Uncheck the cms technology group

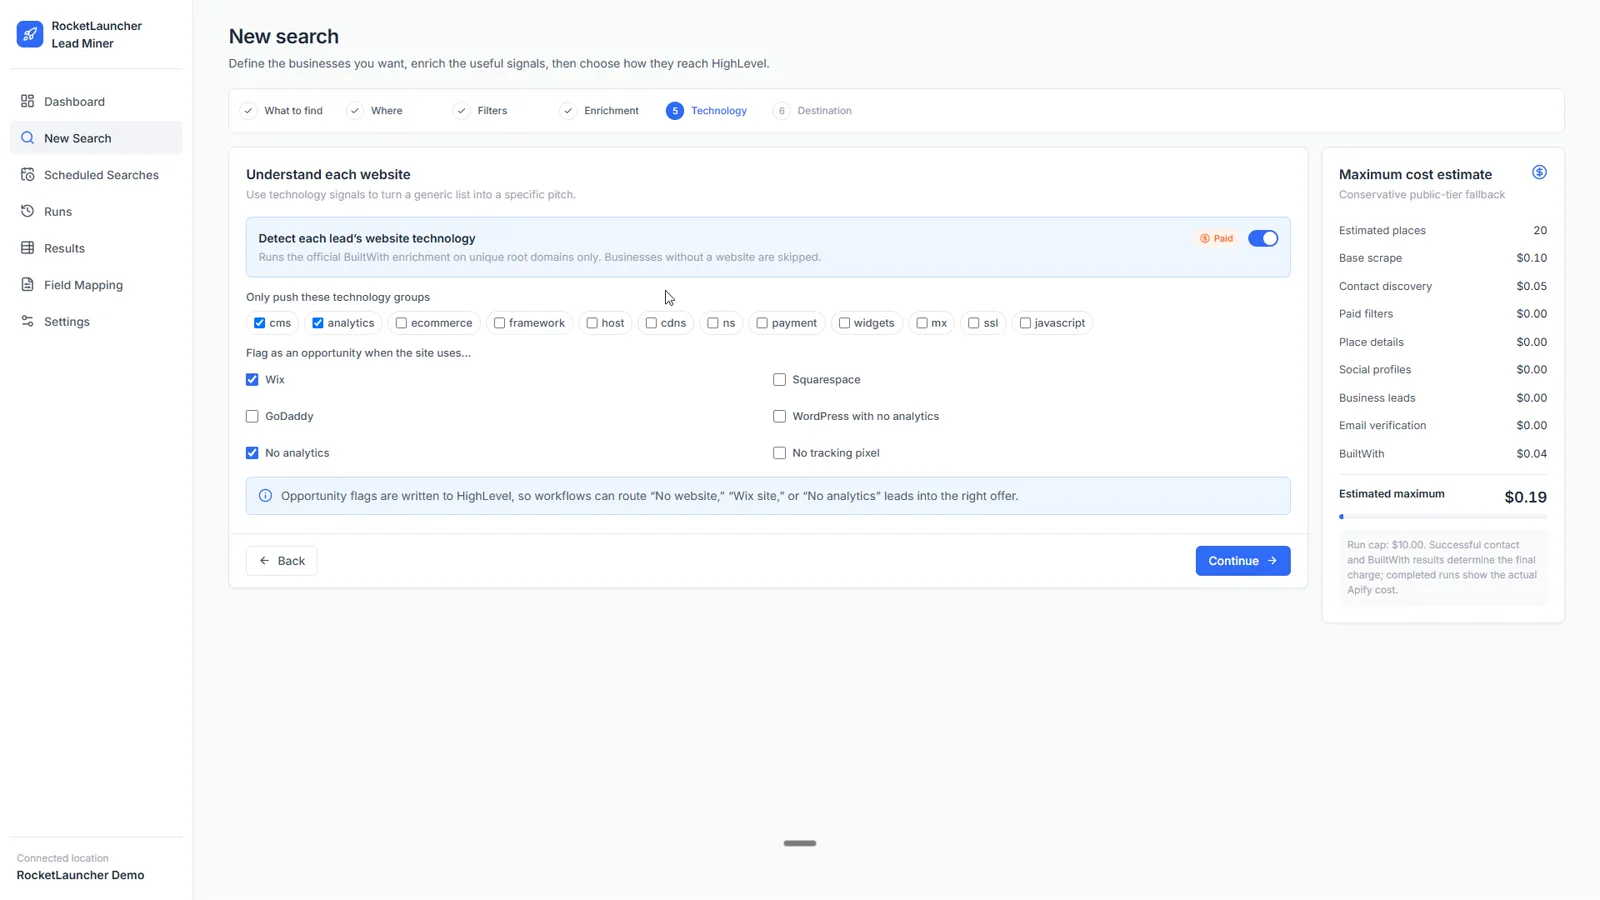click(x=259, y=323)
